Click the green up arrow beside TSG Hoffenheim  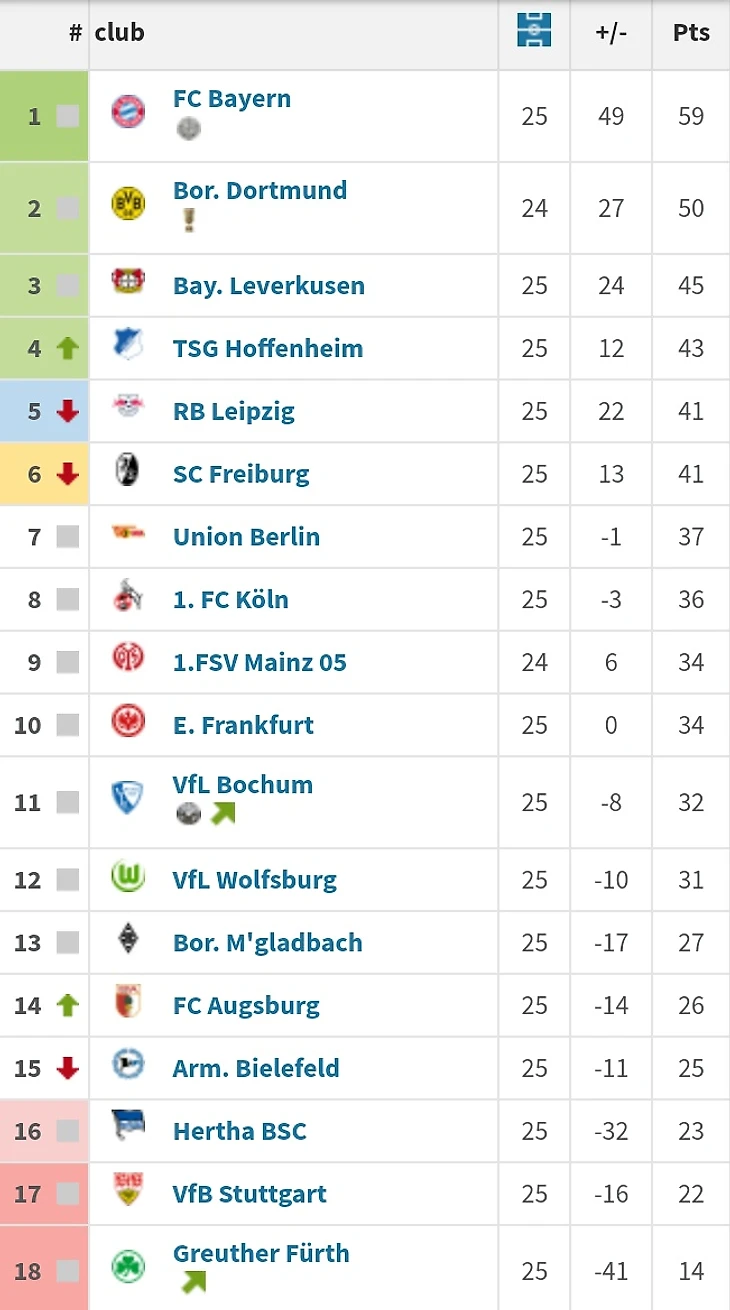(x=67, y=349)
